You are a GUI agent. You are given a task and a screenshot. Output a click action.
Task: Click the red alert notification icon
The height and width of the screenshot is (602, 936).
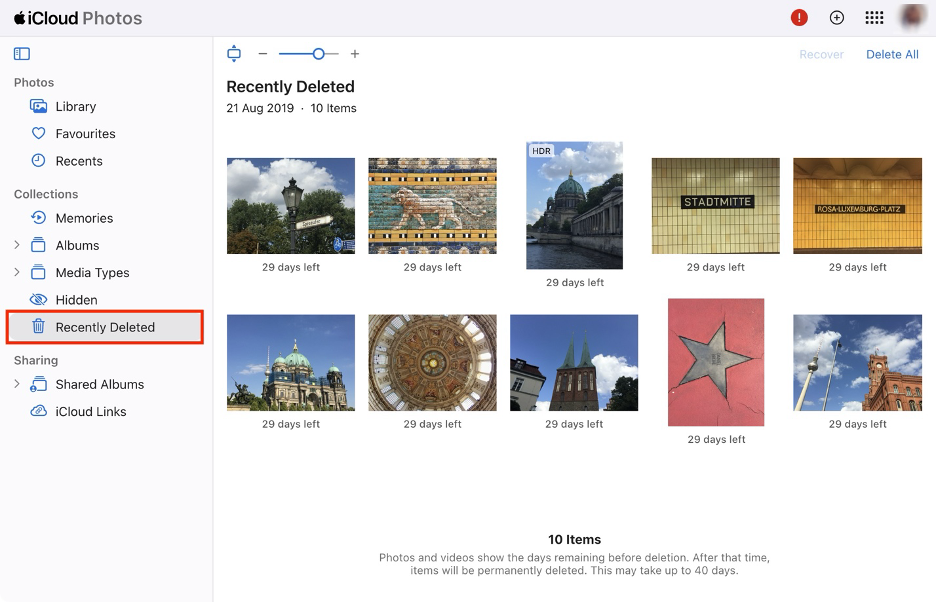coord(797,17)
